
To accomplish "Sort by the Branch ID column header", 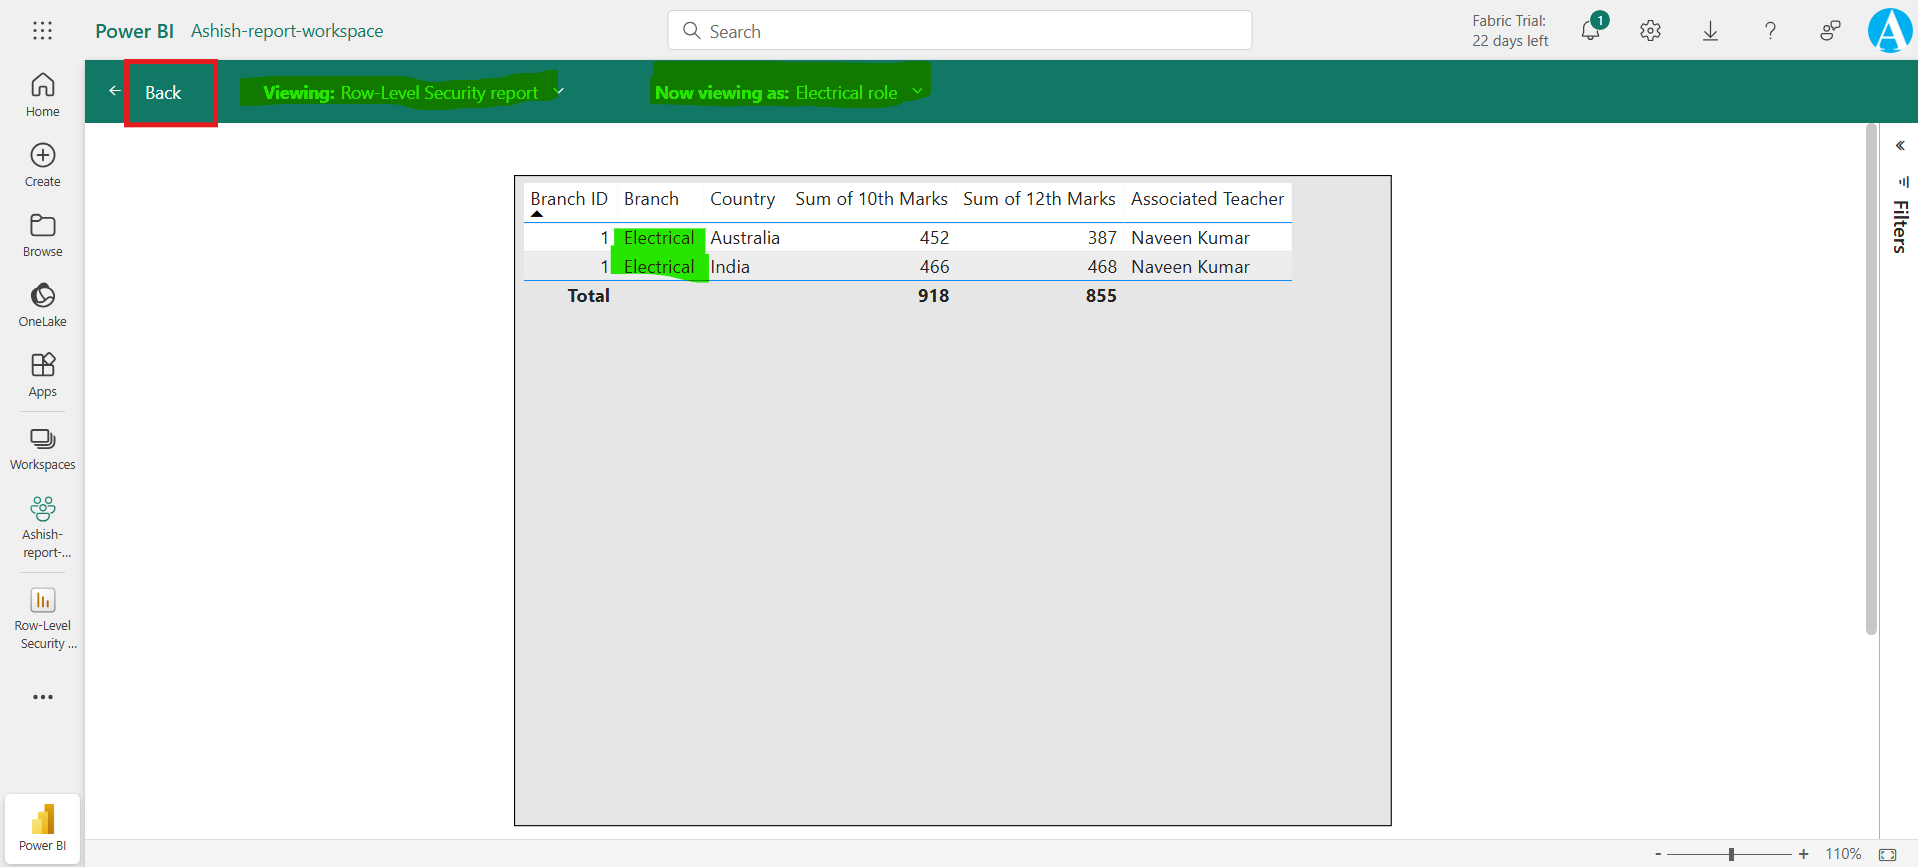I will coord(568,199).
